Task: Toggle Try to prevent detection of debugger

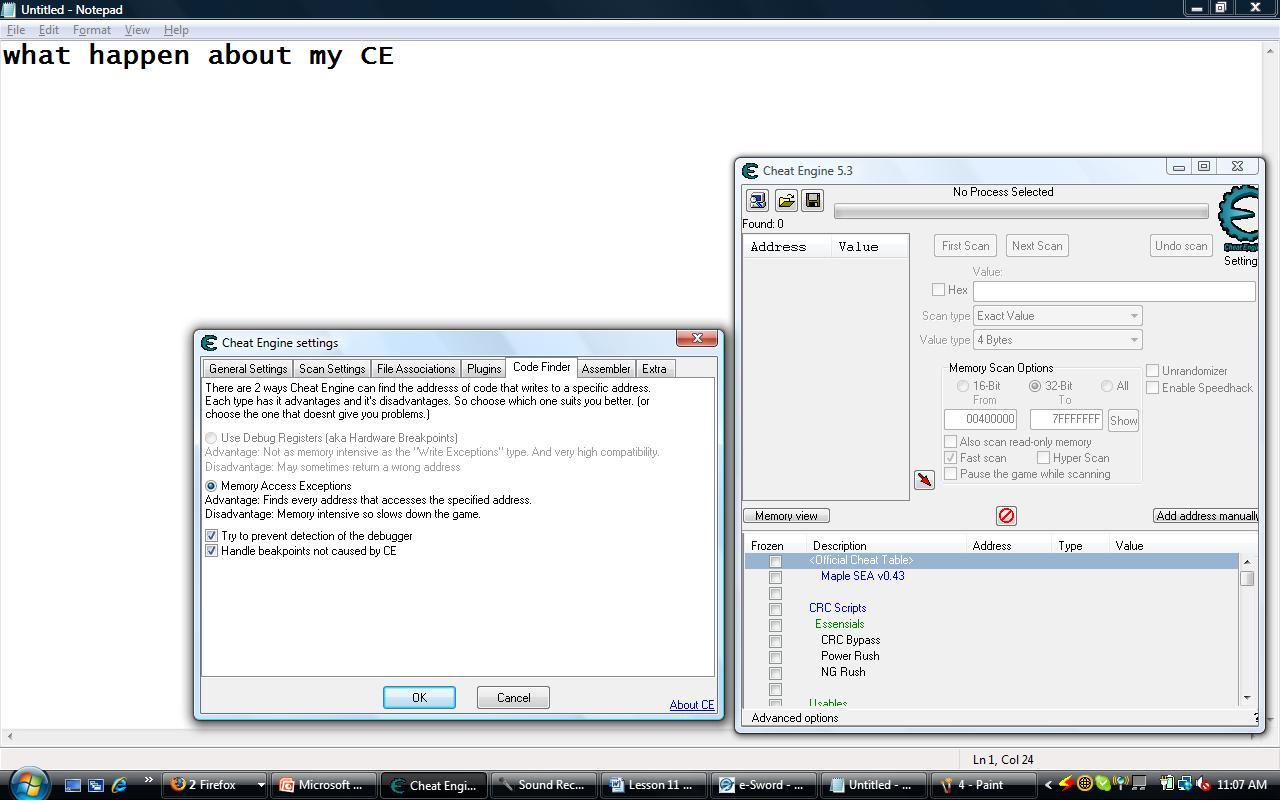Action: 211,536
